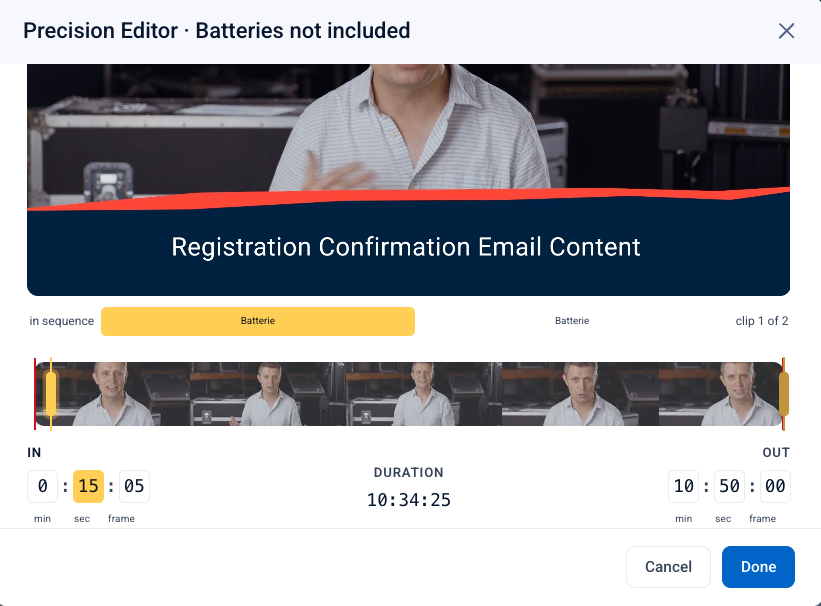Confirm changes with the Done button
The image size is (821, 606).
(x=758, y=567)
